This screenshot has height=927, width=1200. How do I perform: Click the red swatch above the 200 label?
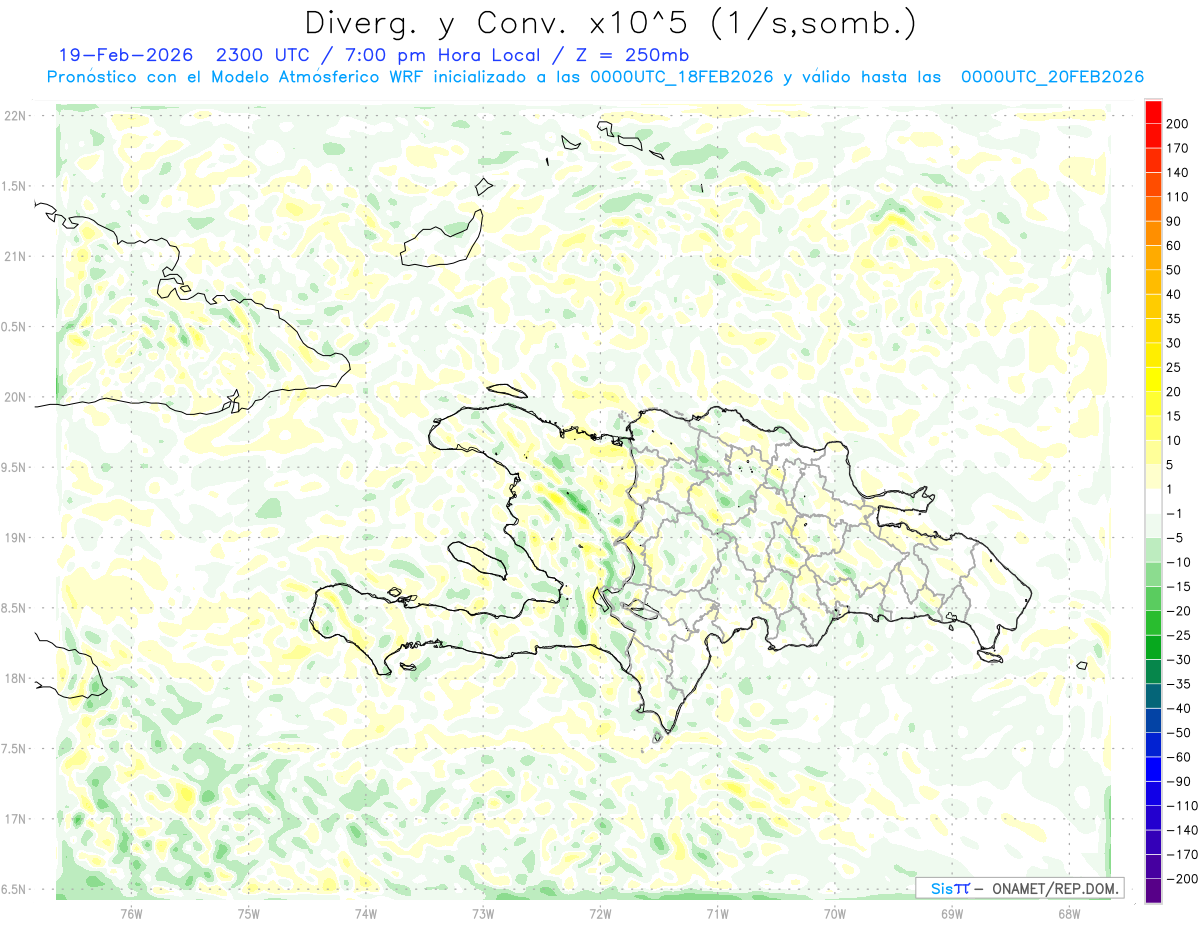coord(1153,111)
